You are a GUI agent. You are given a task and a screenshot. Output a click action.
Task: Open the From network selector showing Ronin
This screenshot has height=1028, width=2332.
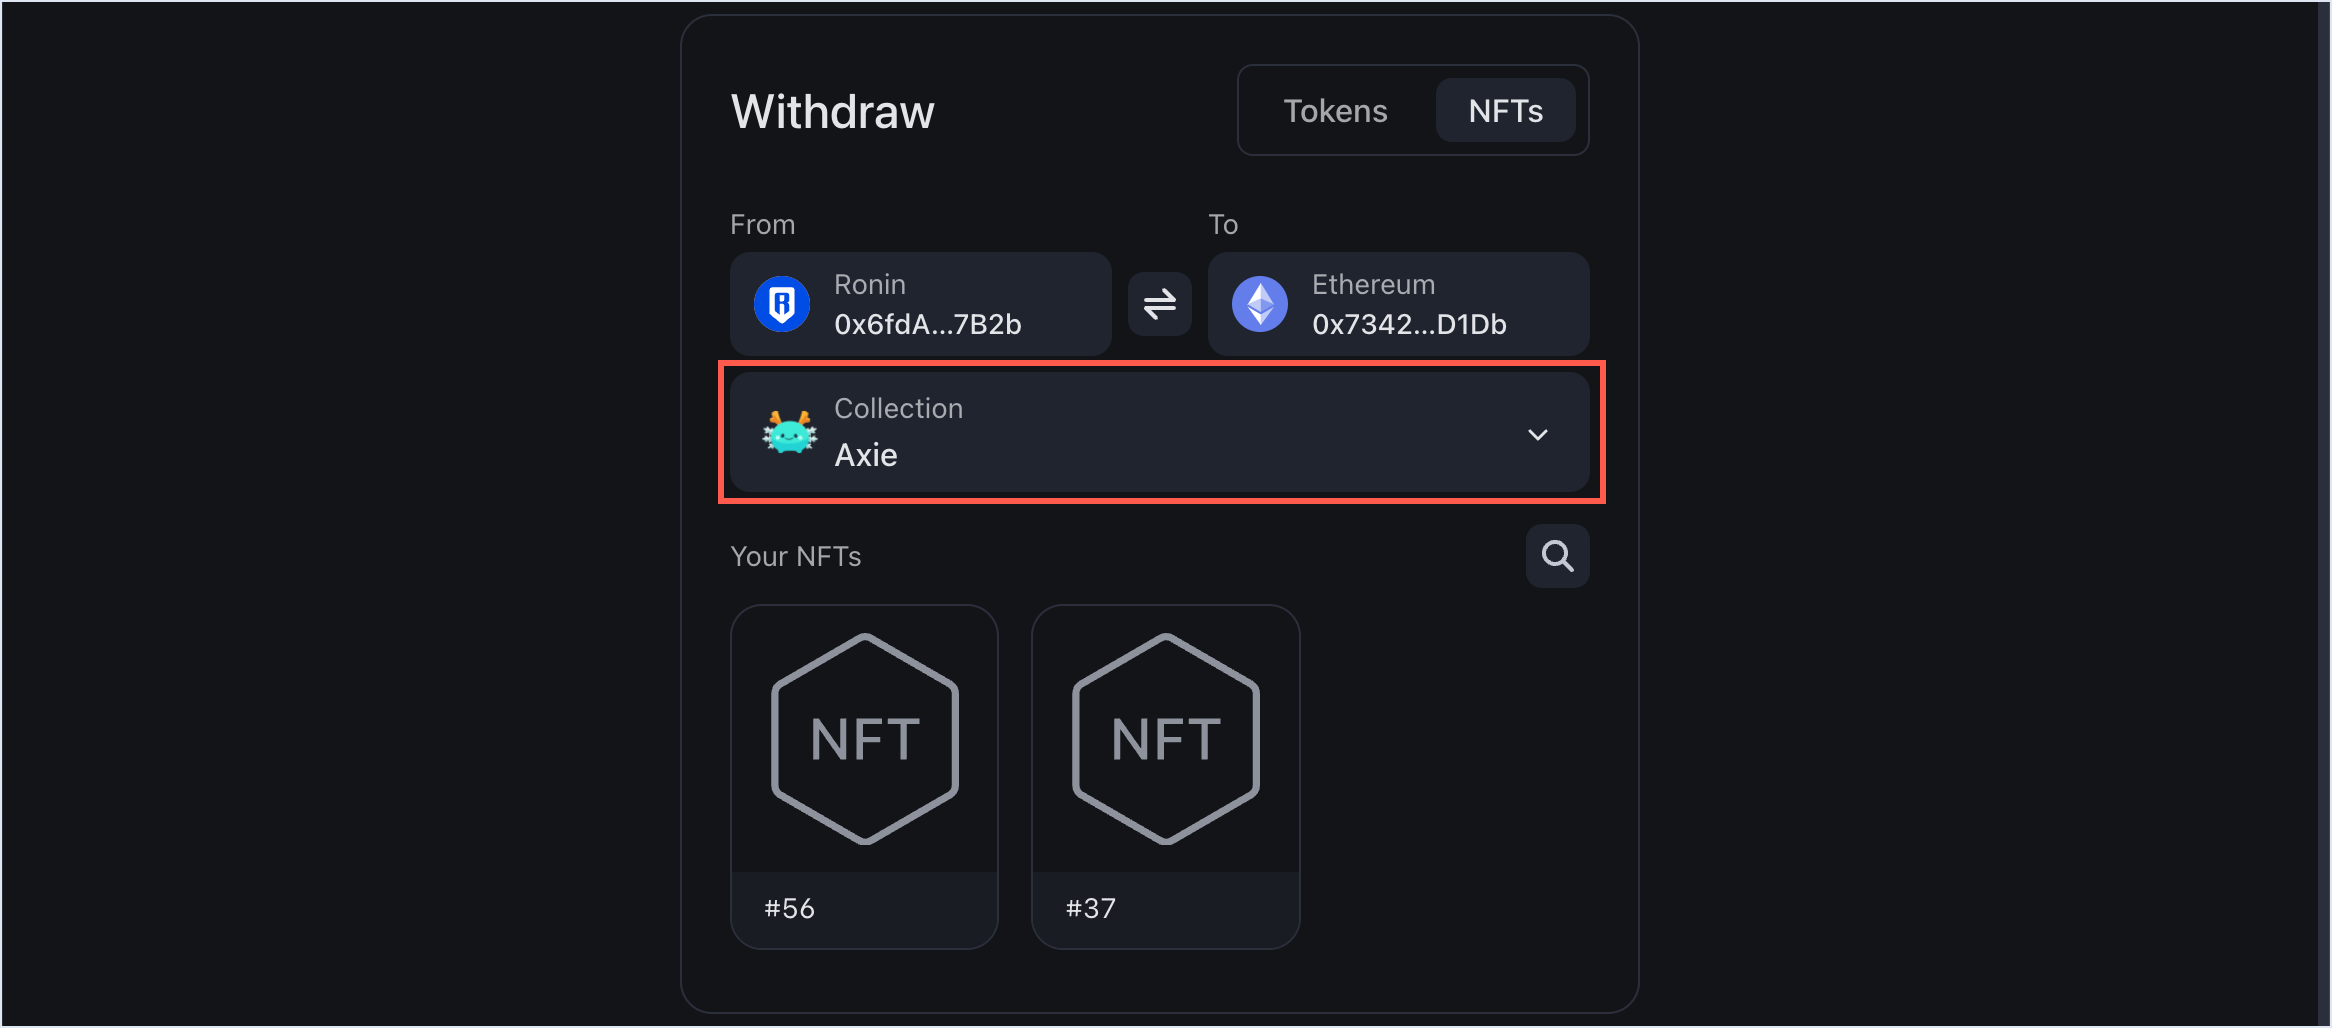[920, 304]
